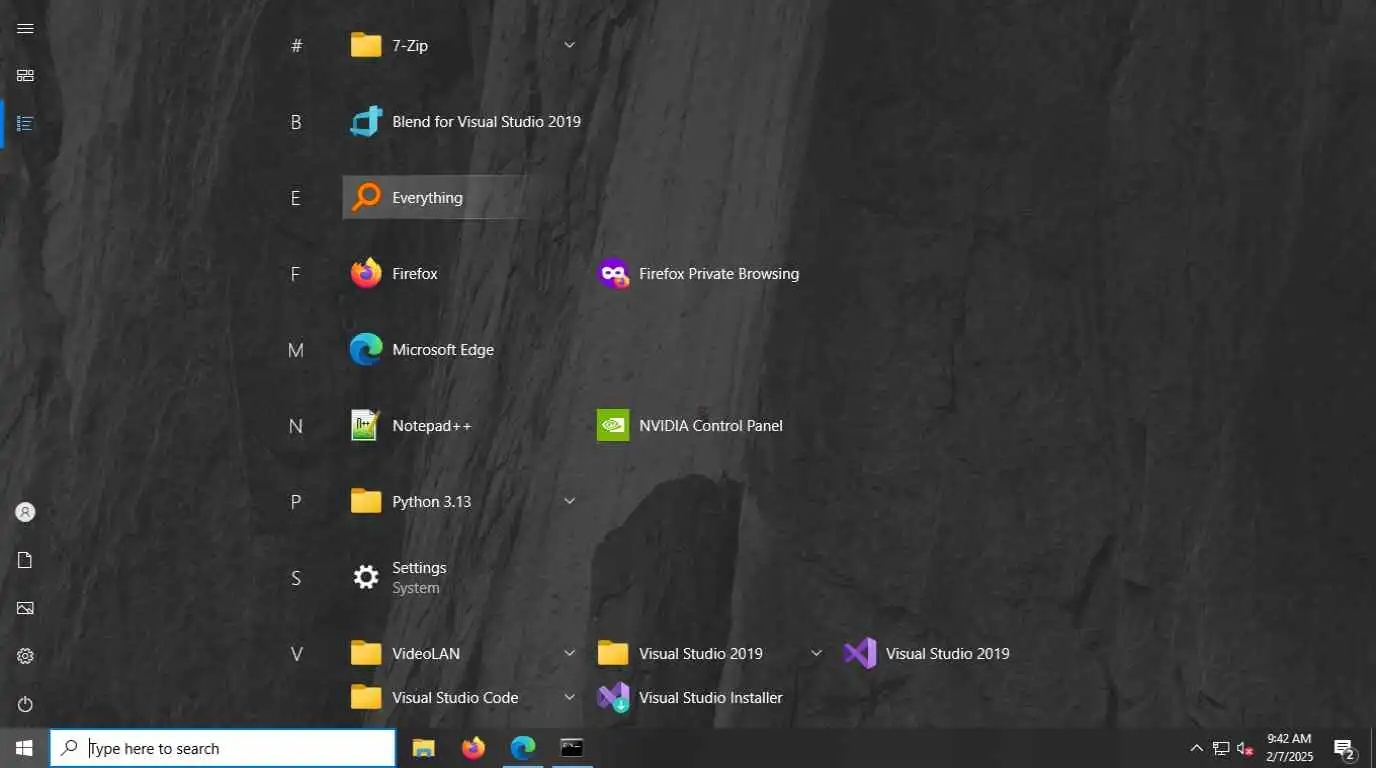Viewport: 1376px width, 768px height.
Task: Switch to all apps list view
Action: pyautogui.click(x=25, y=124)
